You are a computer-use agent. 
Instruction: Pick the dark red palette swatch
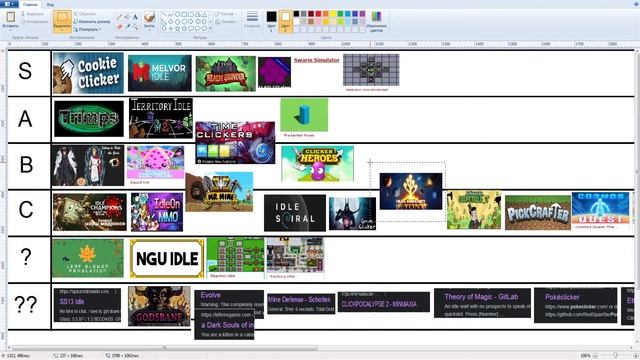point(311,14)
